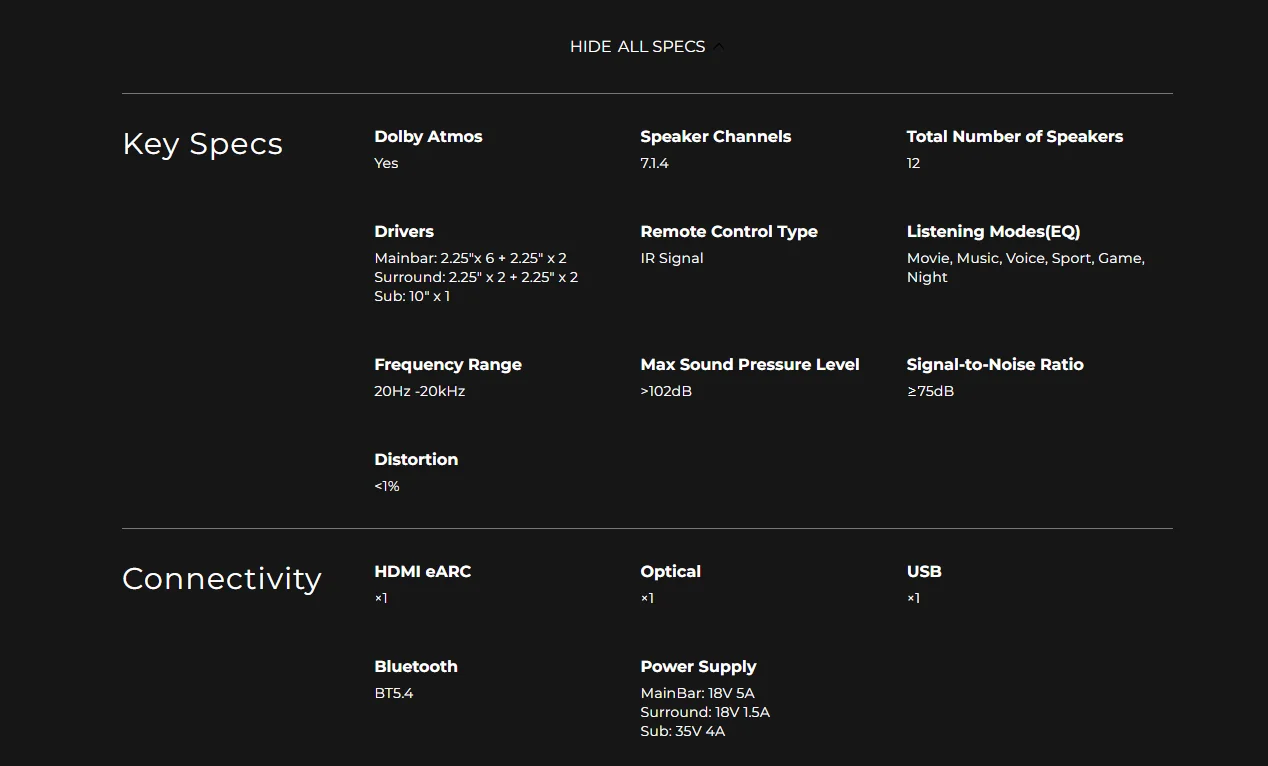This screenshot has width=1268, height=766.
Task: Click the Max Sound Pressure Level label
Action: [750, 365]
